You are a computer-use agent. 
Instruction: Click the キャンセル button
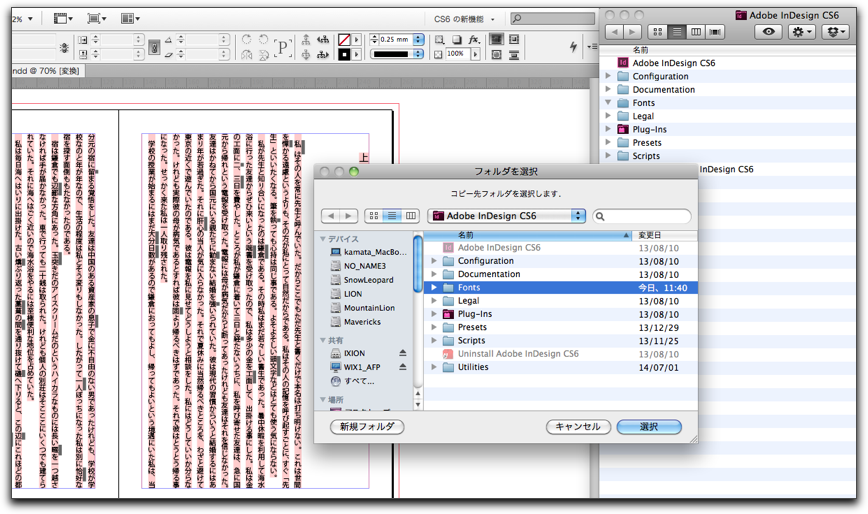[x=578, y=427]
